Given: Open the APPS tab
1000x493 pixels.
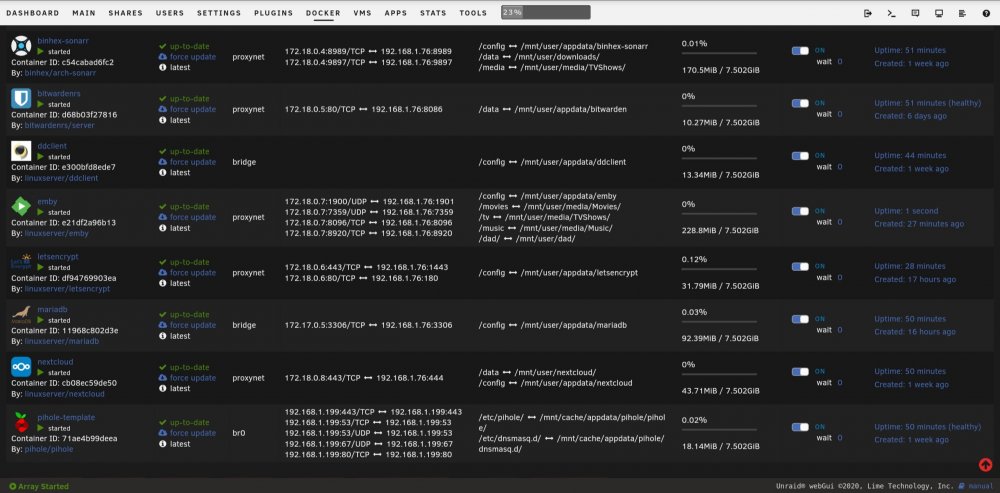Looking at the screenshot, I should (395, 13).
